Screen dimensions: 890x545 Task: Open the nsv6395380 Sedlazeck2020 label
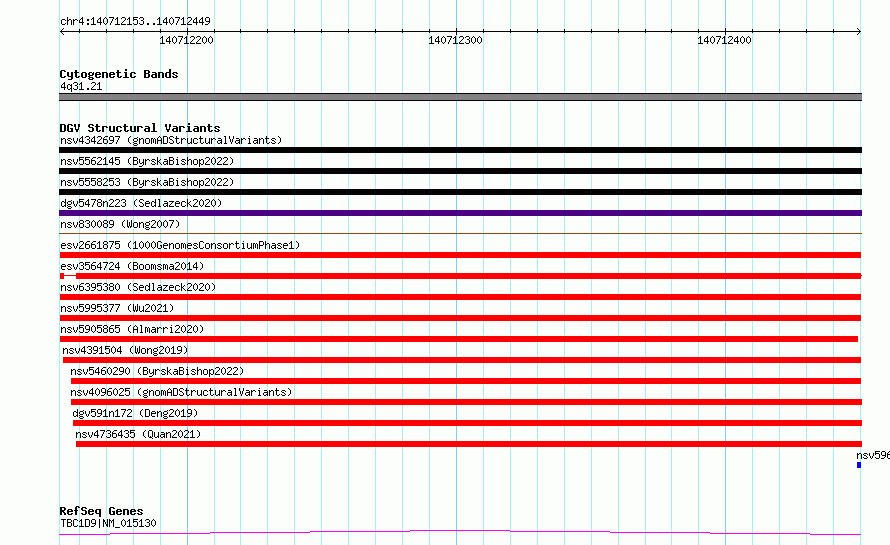point(138,287)
